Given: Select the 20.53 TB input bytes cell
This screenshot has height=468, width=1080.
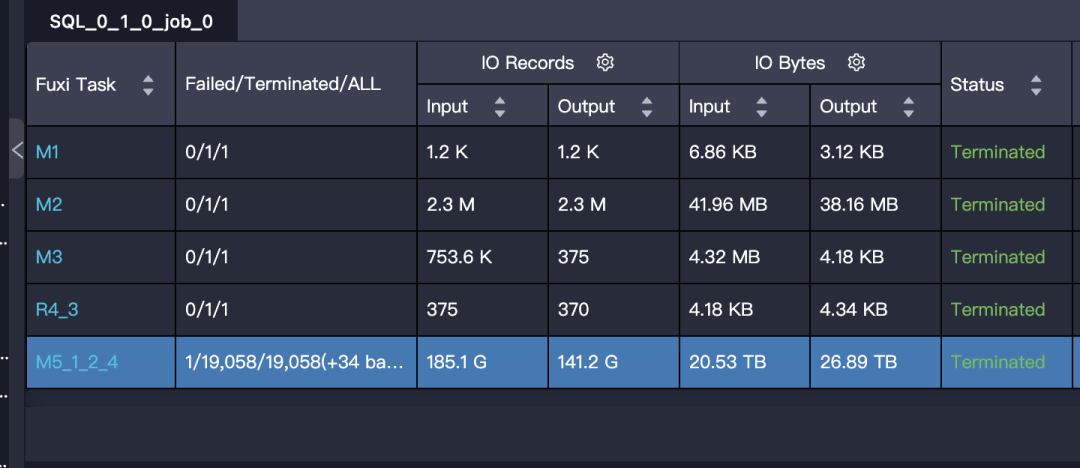Looking at the screenshot, I should 745,363.
